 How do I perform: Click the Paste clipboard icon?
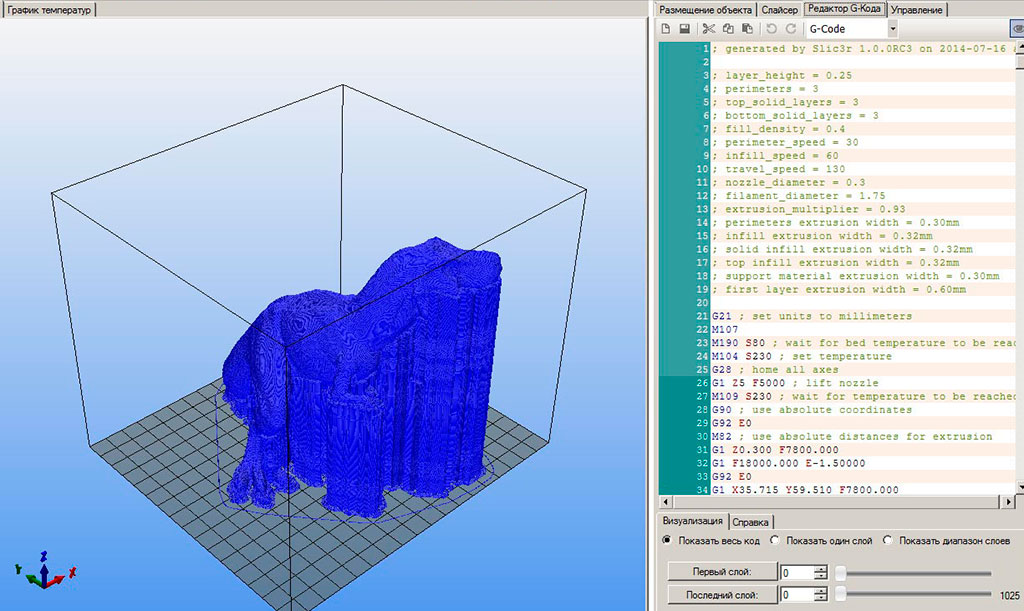click(747, 29)
